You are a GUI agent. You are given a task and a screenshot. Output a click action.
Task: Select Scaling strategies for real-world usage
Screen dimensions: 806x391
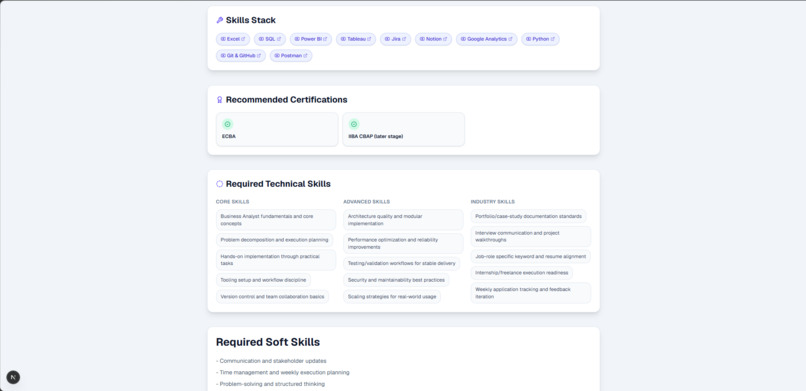392,297
